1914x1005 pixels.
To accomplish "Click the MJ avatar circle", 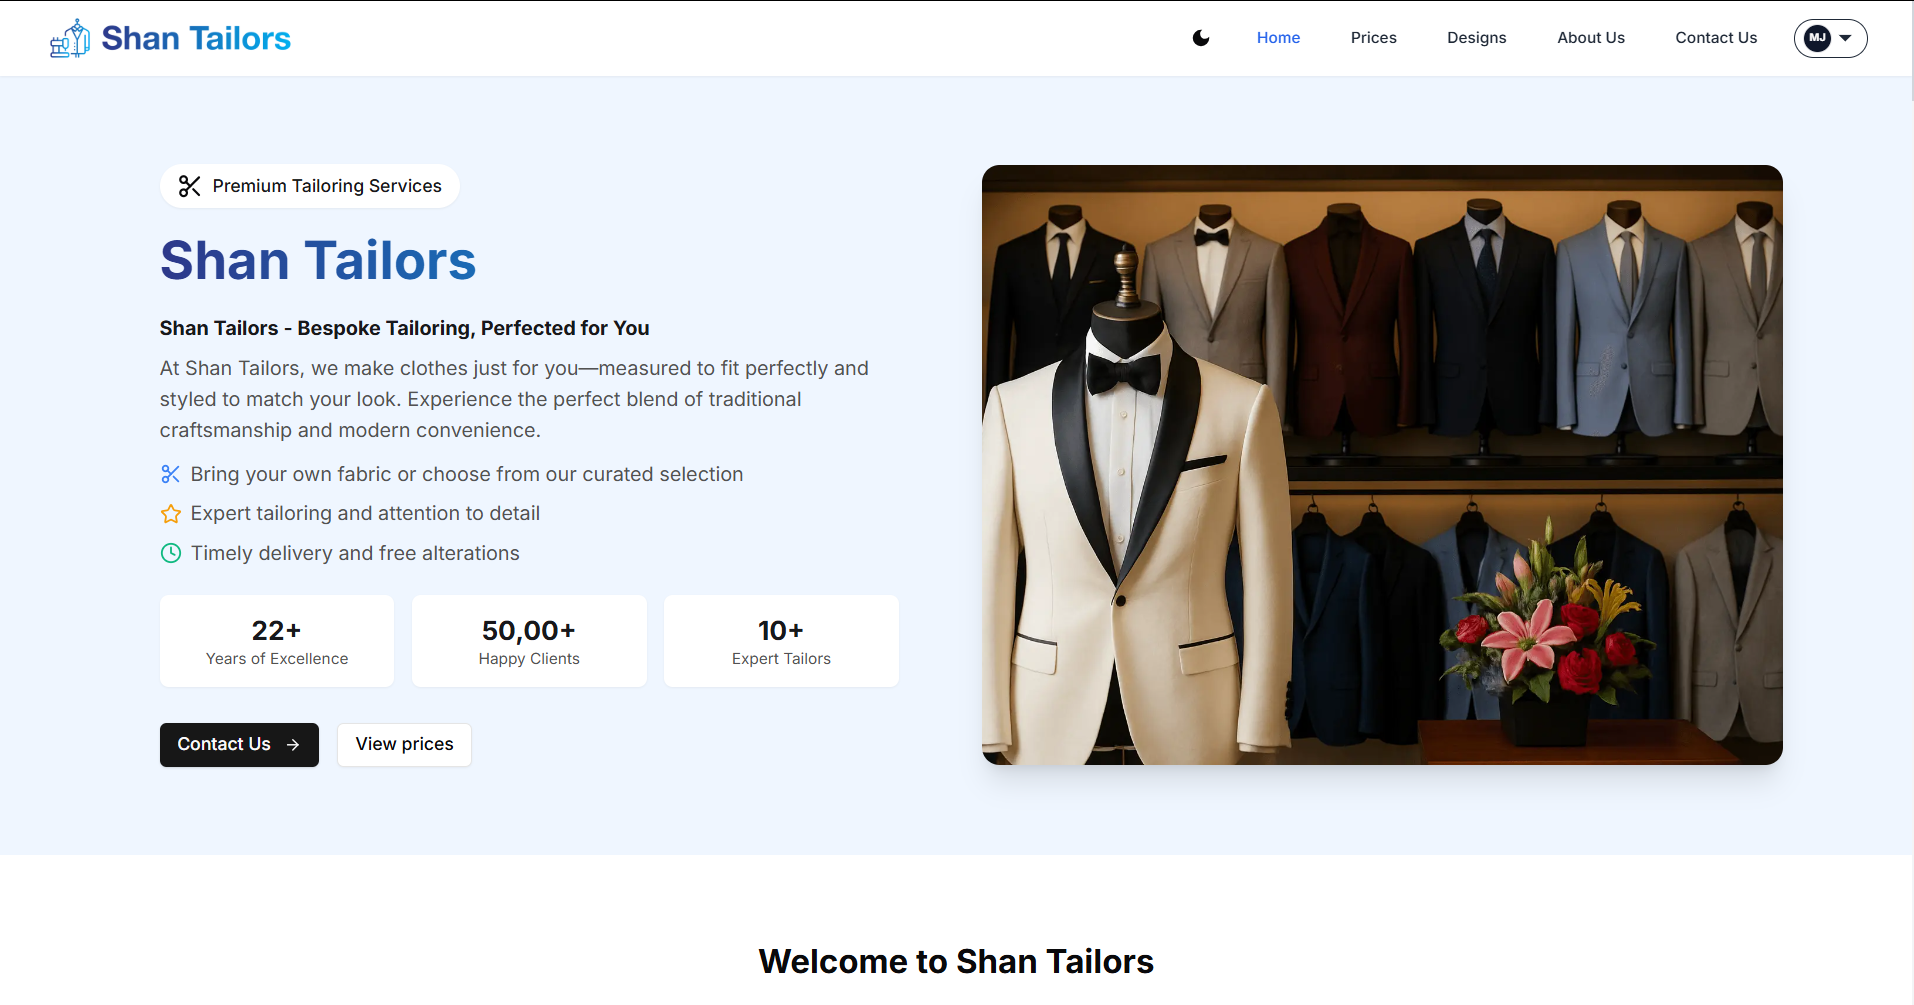I will (x=1816, y=38).
